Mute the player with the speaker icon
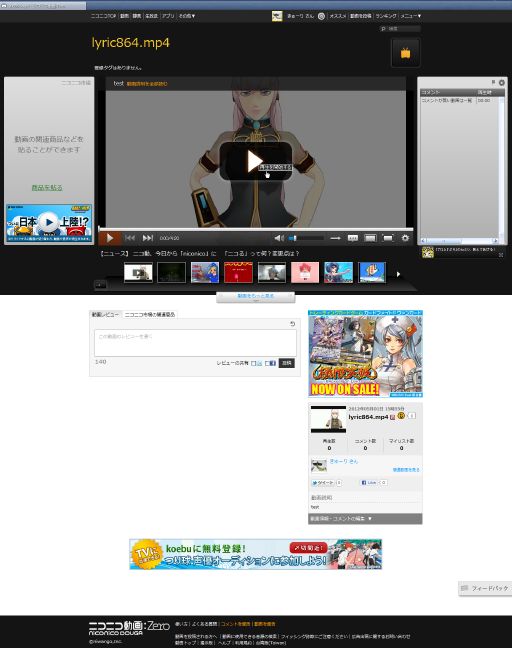The width and height of the screenshot is (512, 648). pos(279,238)
